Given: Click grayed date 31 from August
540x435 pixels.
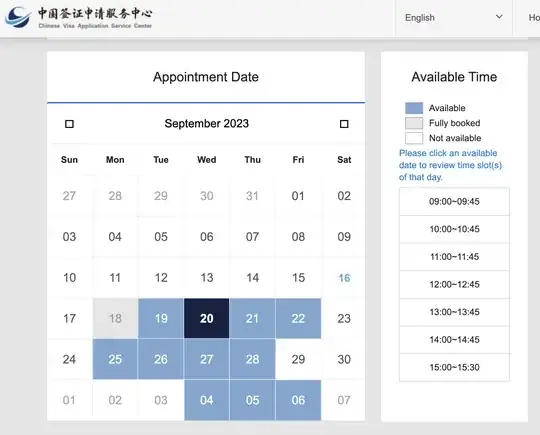Looking at the screenshot, I should pos(252,196).
